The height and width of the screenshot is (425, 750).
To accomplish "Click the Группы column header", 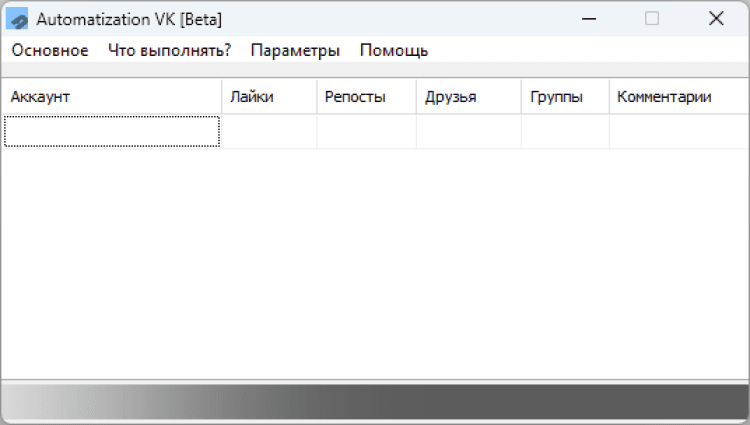I will (x=565, y=97).
